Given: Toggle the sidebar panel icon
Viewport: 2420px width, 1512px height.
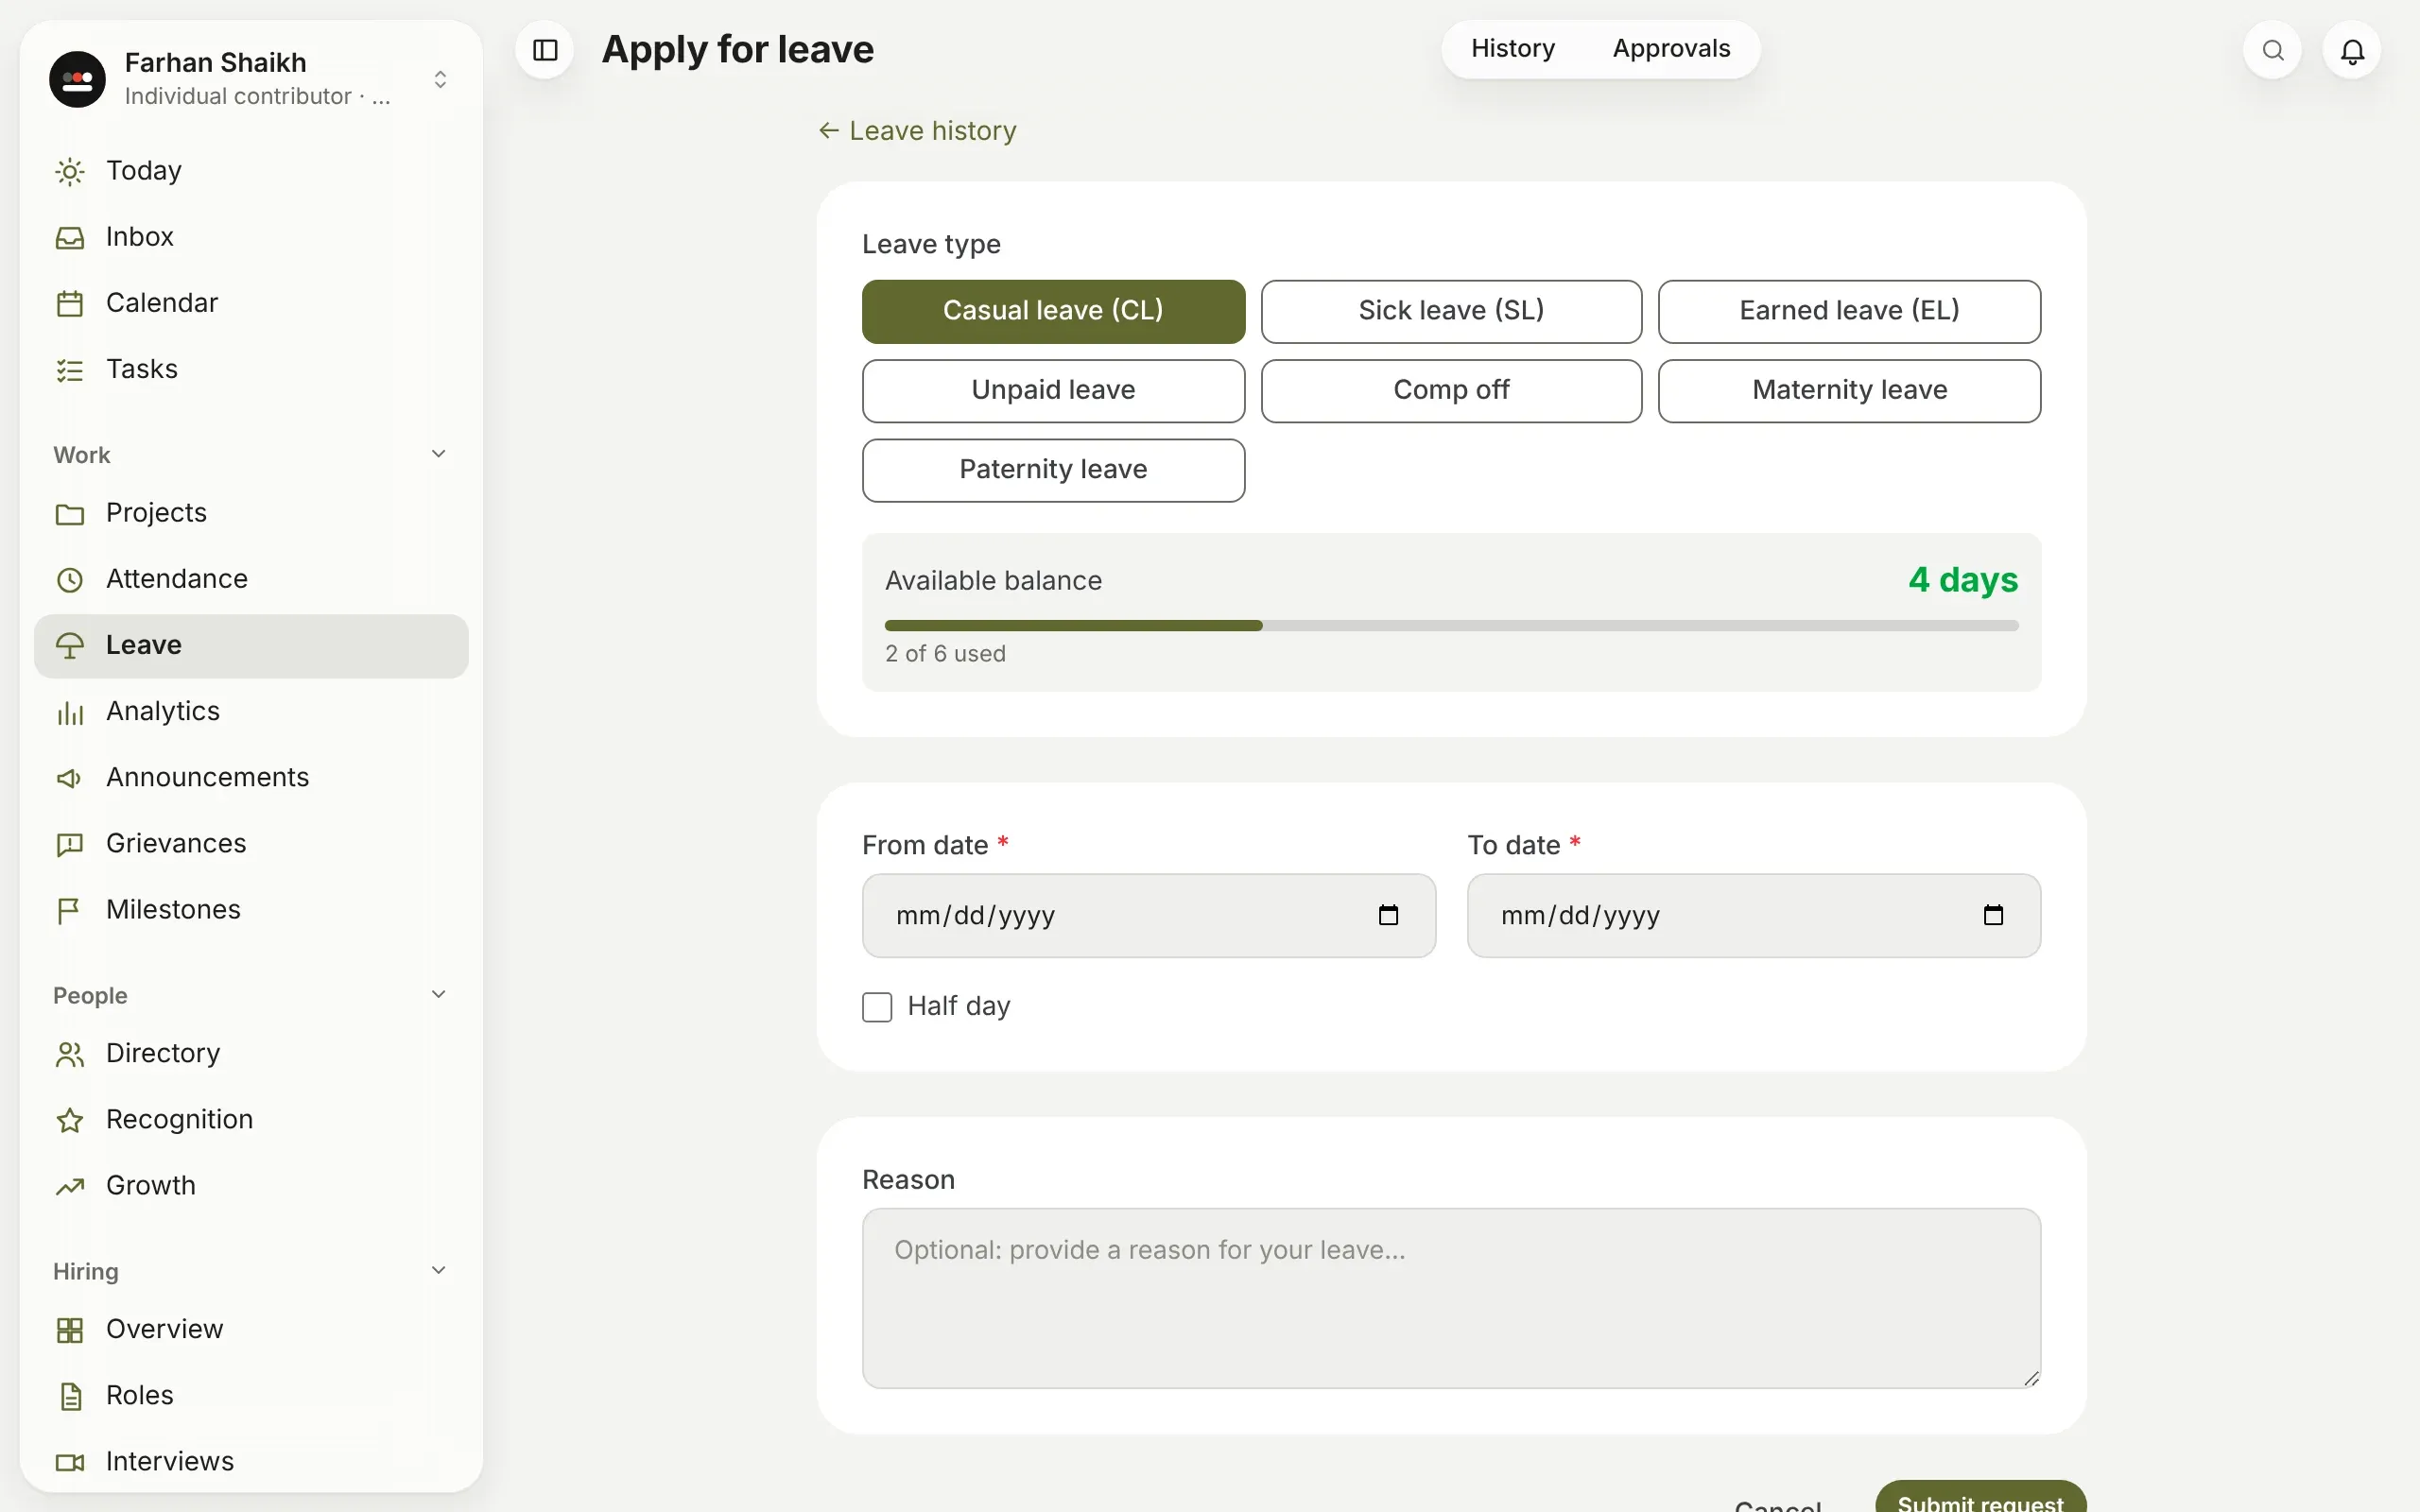Looking at the screenshot, I should pos(545,50).
